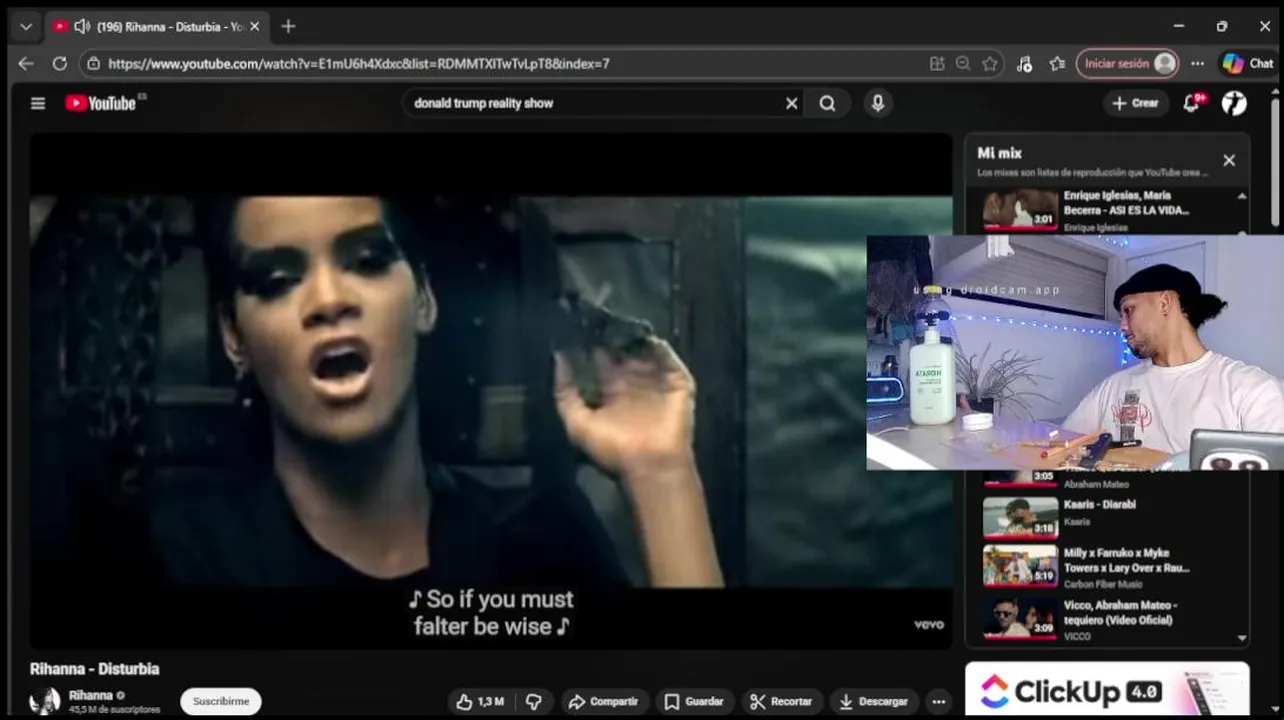The image size is (1284, 720).
Task: Reload the page
Action: [59, 63]
